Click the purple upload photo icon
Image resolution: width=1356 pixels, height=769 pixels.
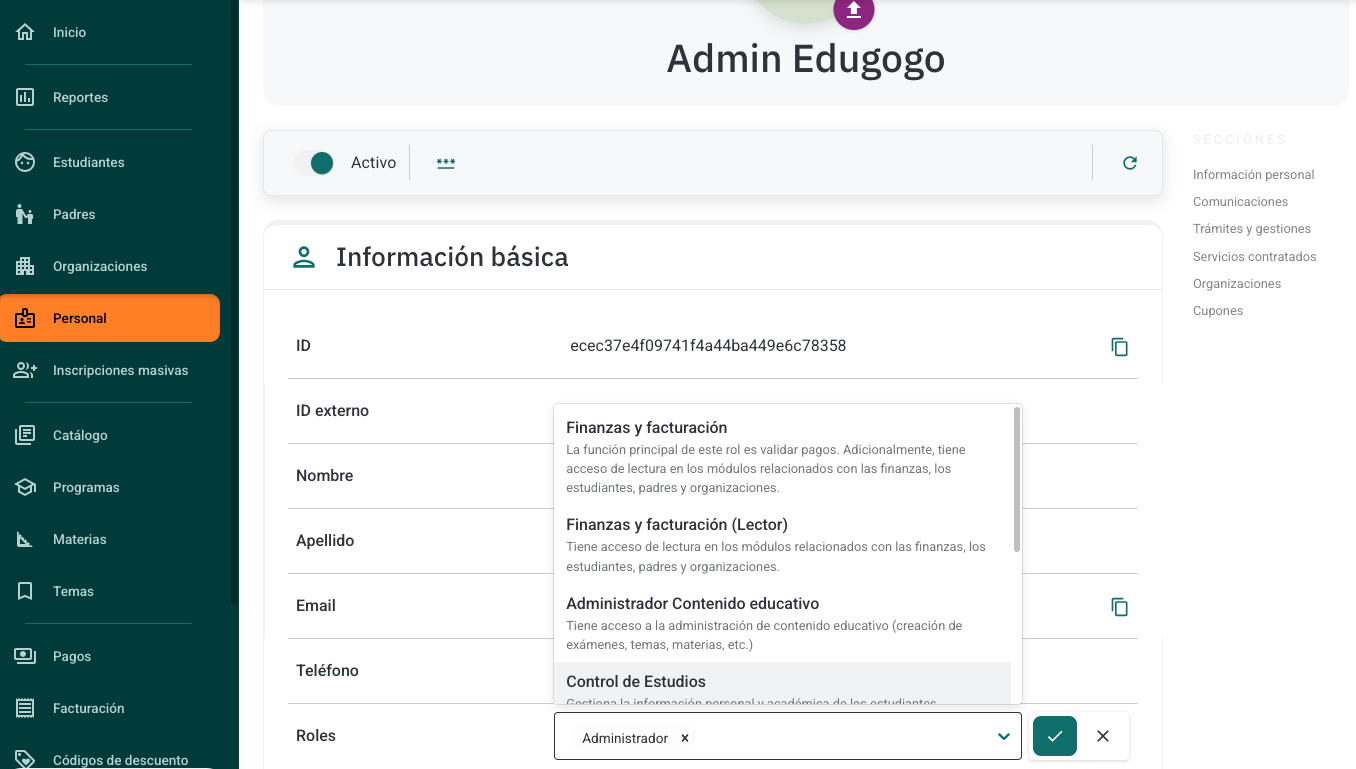(854, 10)
